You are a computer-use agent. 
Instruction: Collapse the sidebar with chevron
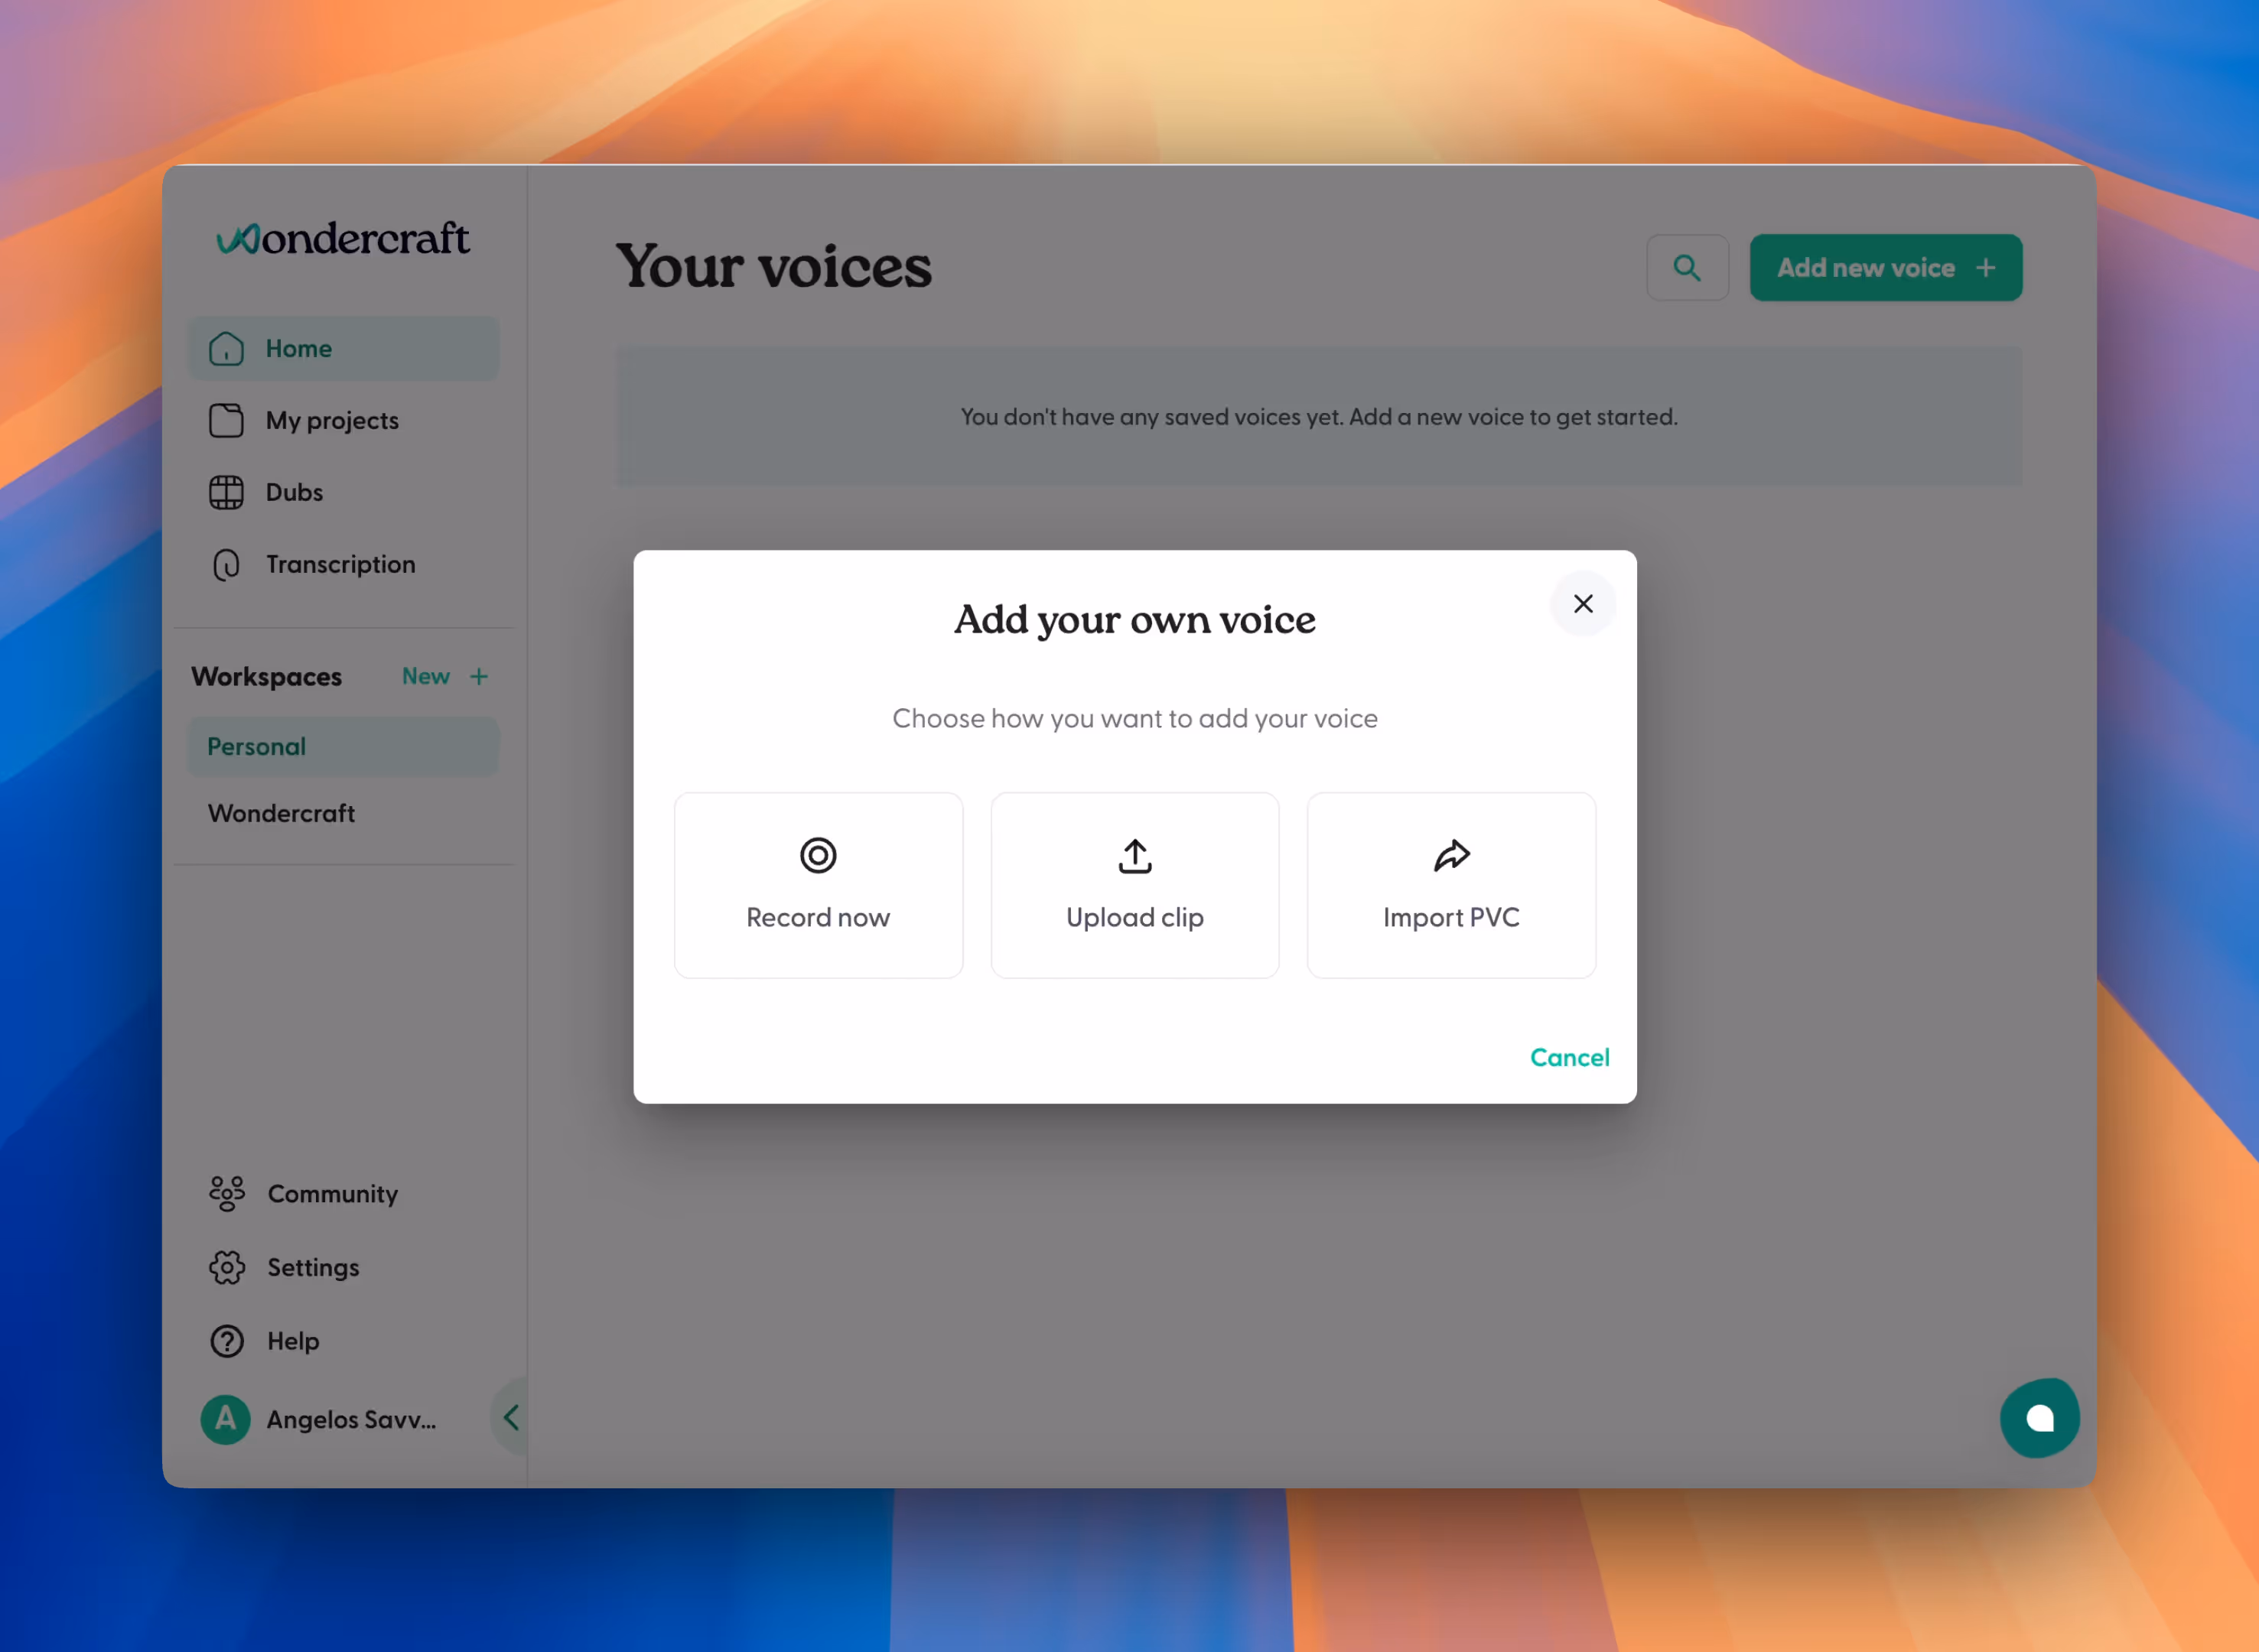(511, 1417)
